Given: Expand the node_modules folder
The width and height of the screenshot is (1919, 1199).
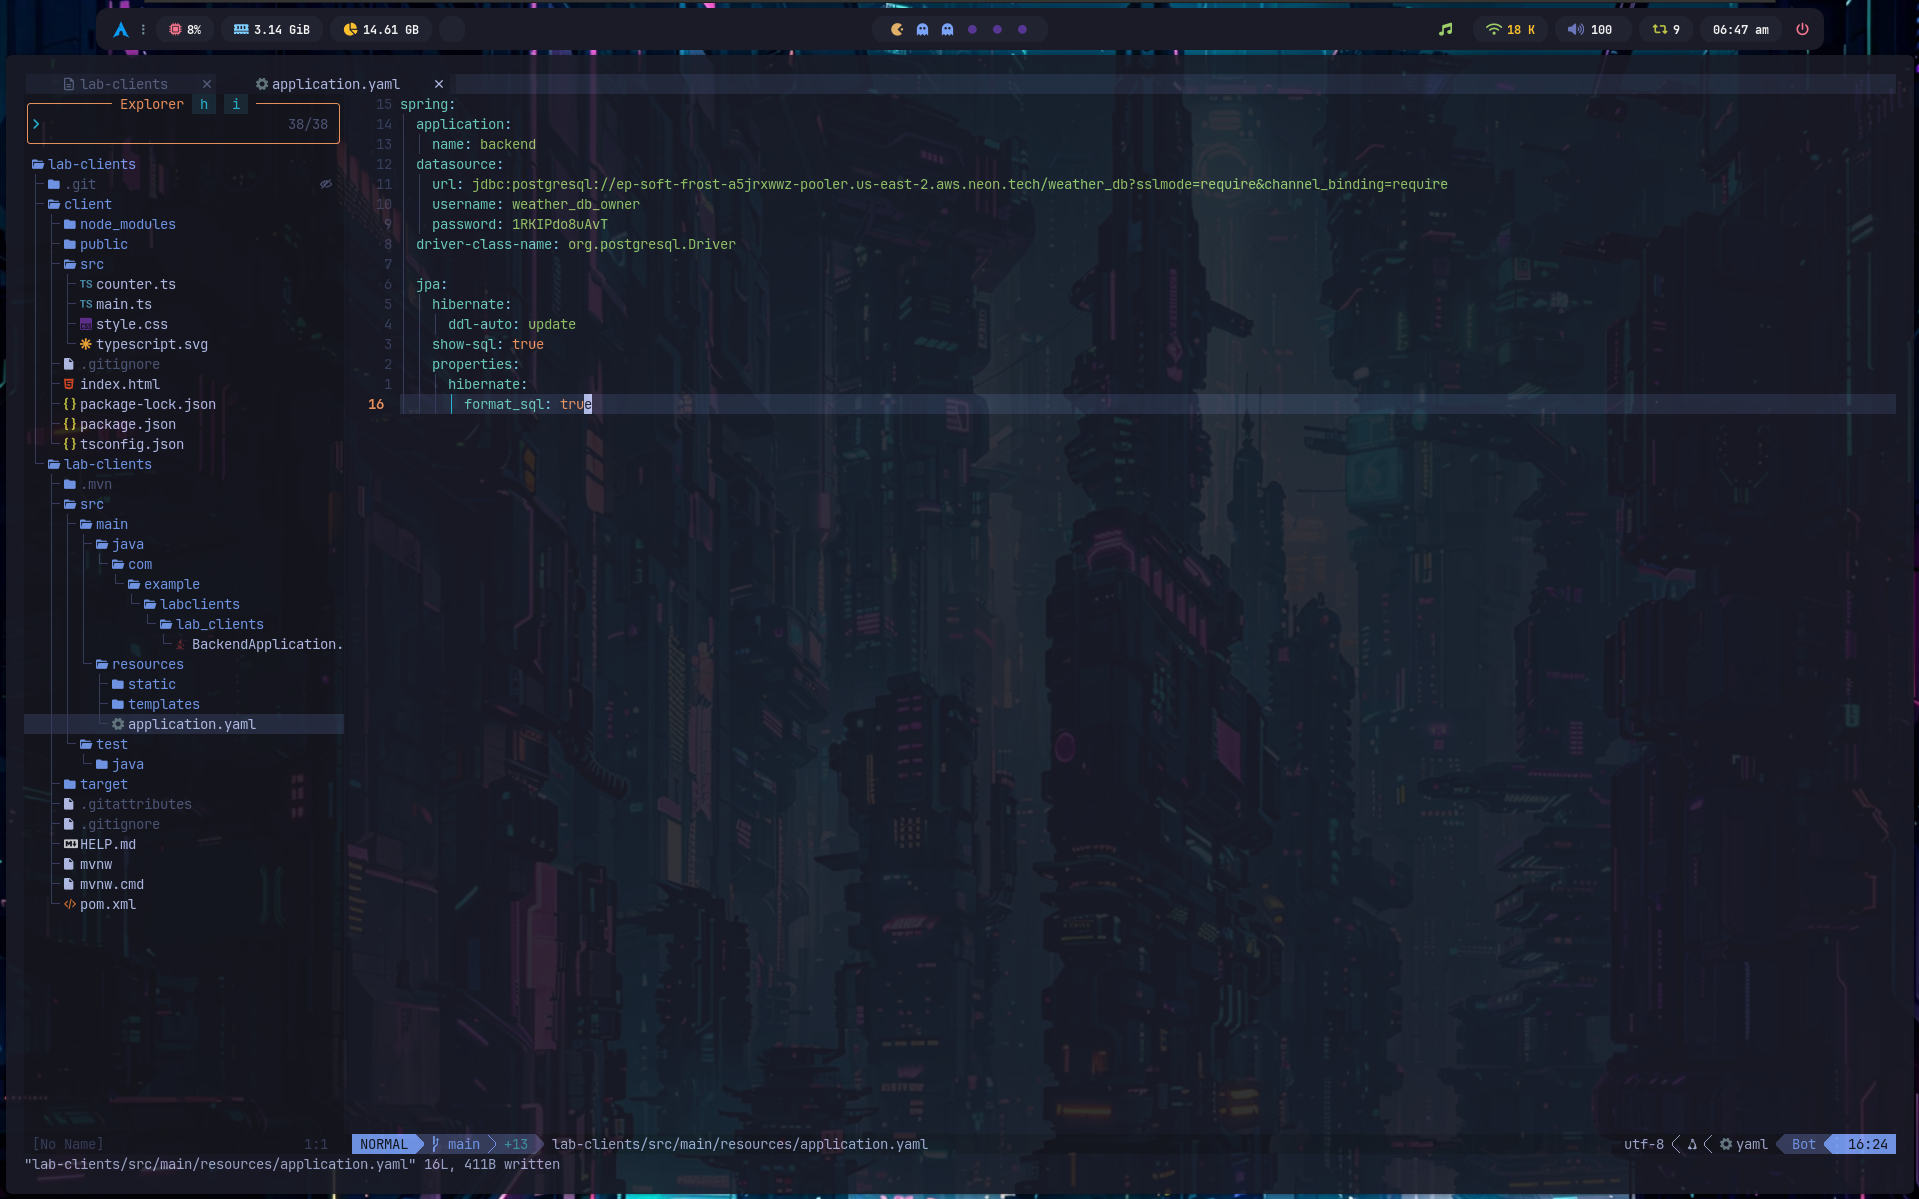Looking at the screenshot, I should click(127, 224).
